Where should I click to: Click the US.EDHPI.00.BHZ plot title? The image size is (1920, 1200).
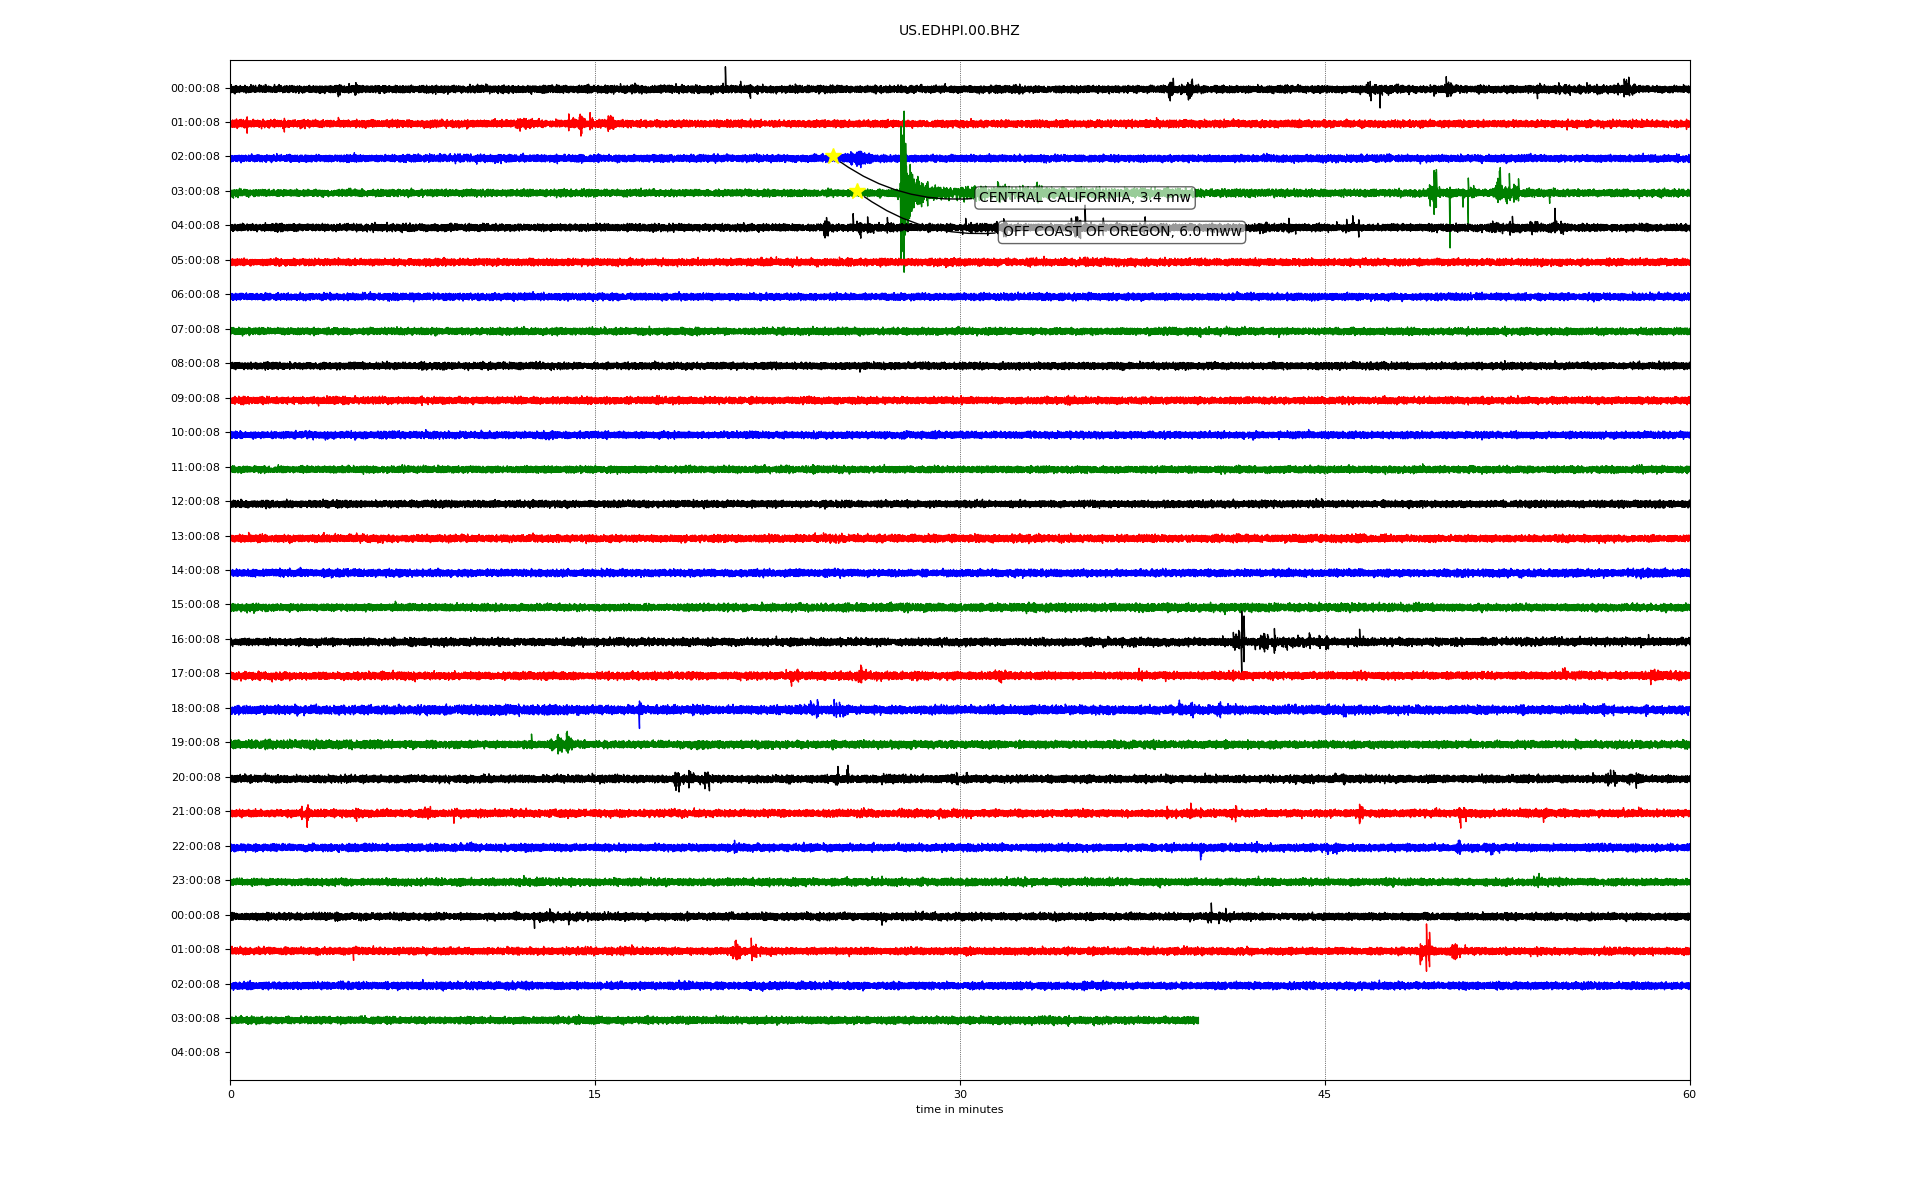point(959,31)
